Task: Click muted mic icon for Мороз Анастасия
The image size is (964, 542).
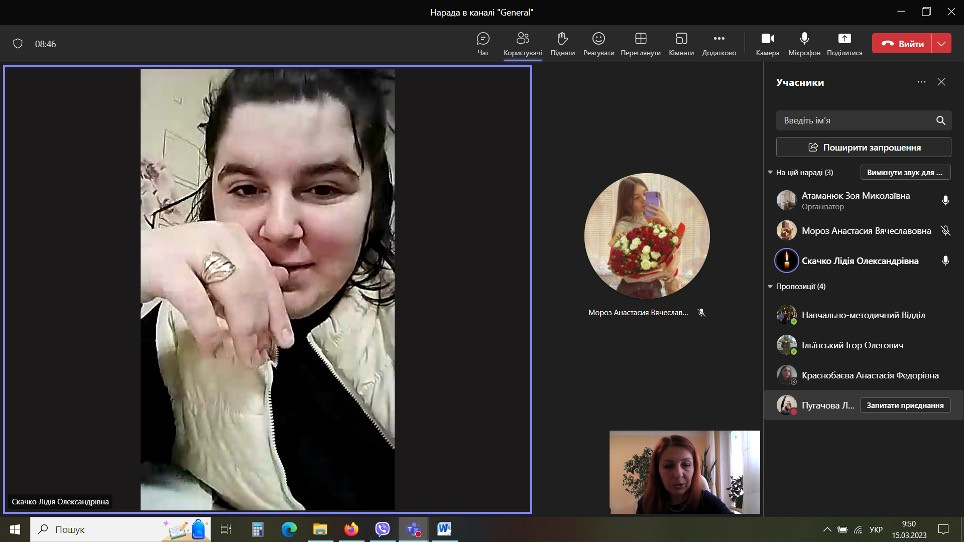Action: 946,230
